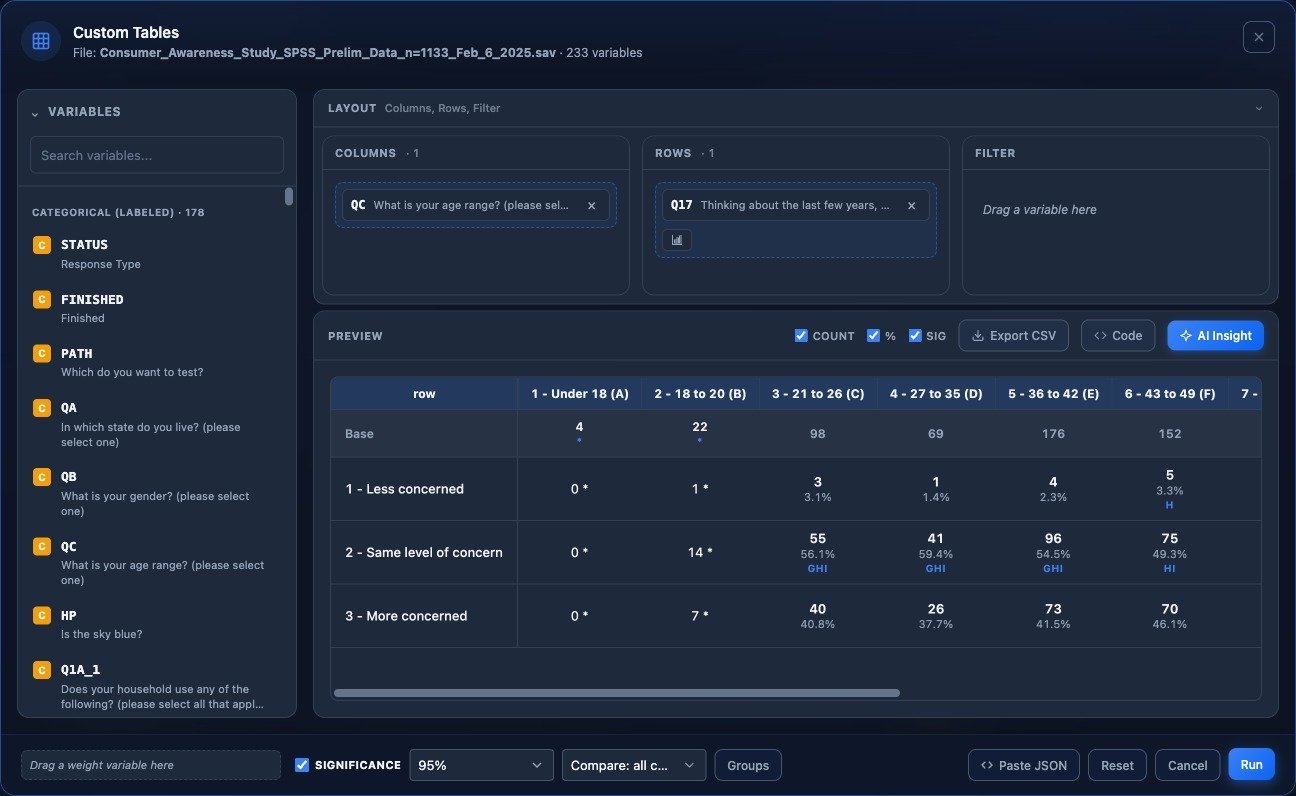Viewport: 1296px width, 796px height.
Task: Disable the SIGNIFICANCE checkbox
Action: (x=302, y=765)
